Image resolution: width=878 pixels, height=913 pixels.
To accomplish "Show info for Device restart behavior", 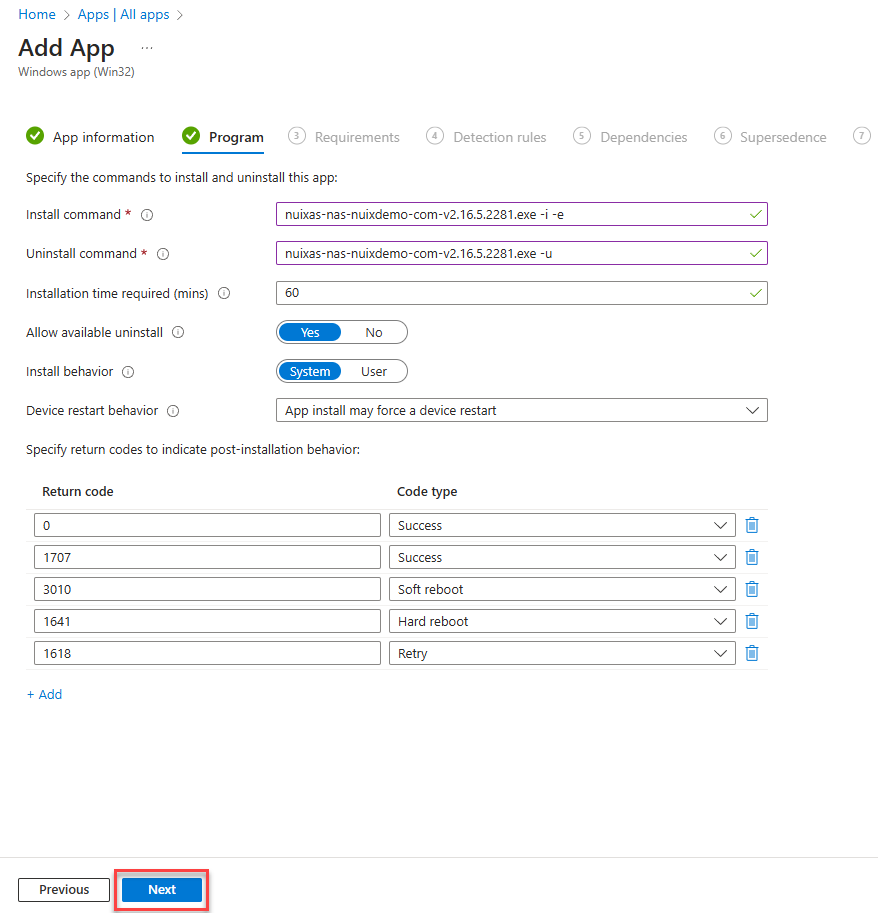I will coord(173,411).
